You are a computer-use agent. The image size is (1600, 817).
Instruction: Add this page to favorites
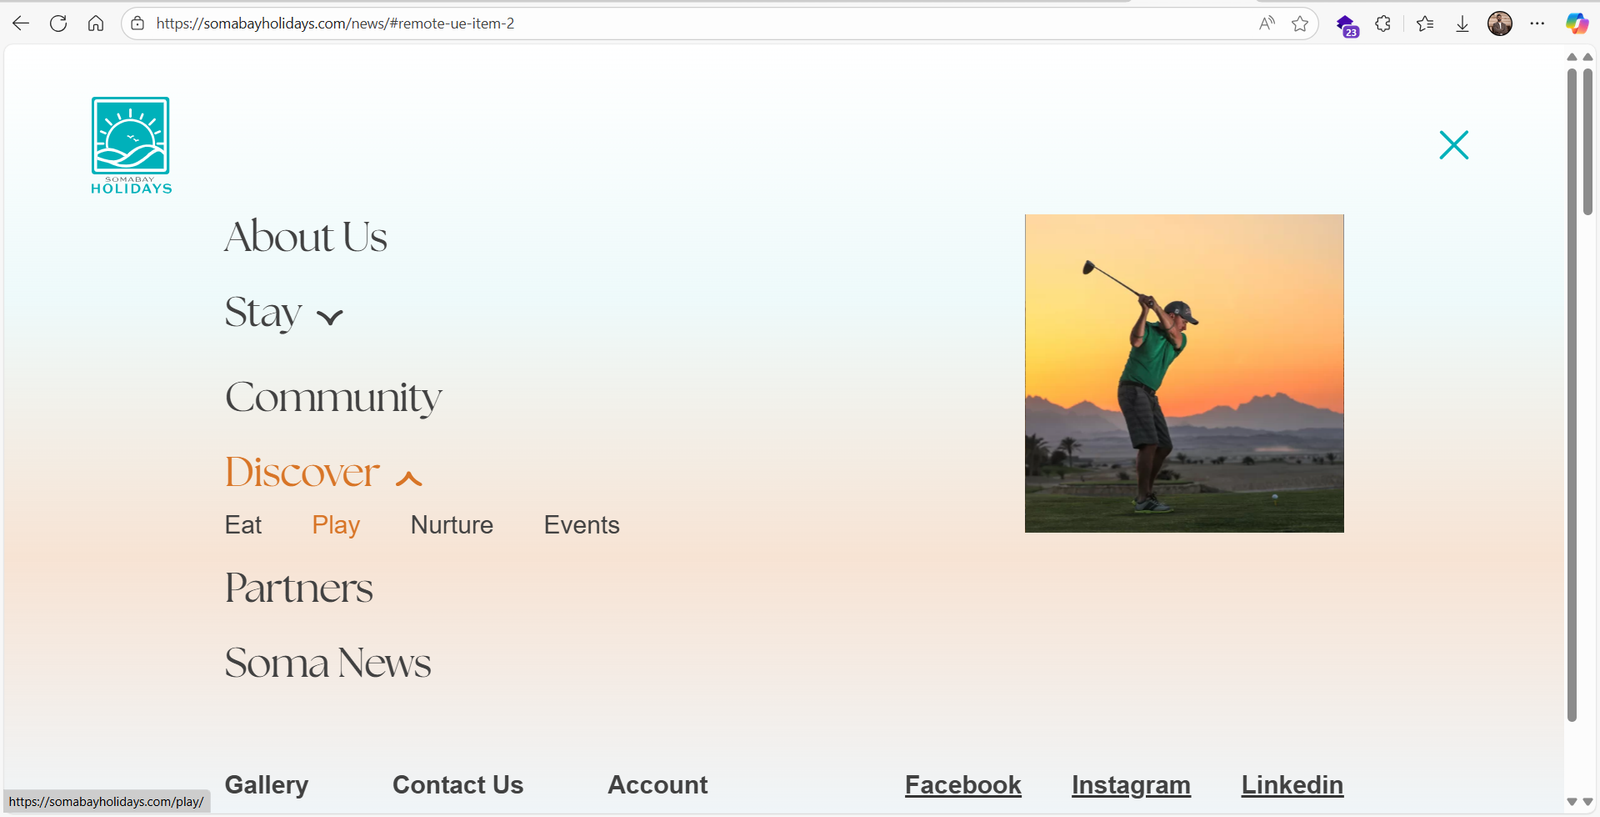point(1299,23)
